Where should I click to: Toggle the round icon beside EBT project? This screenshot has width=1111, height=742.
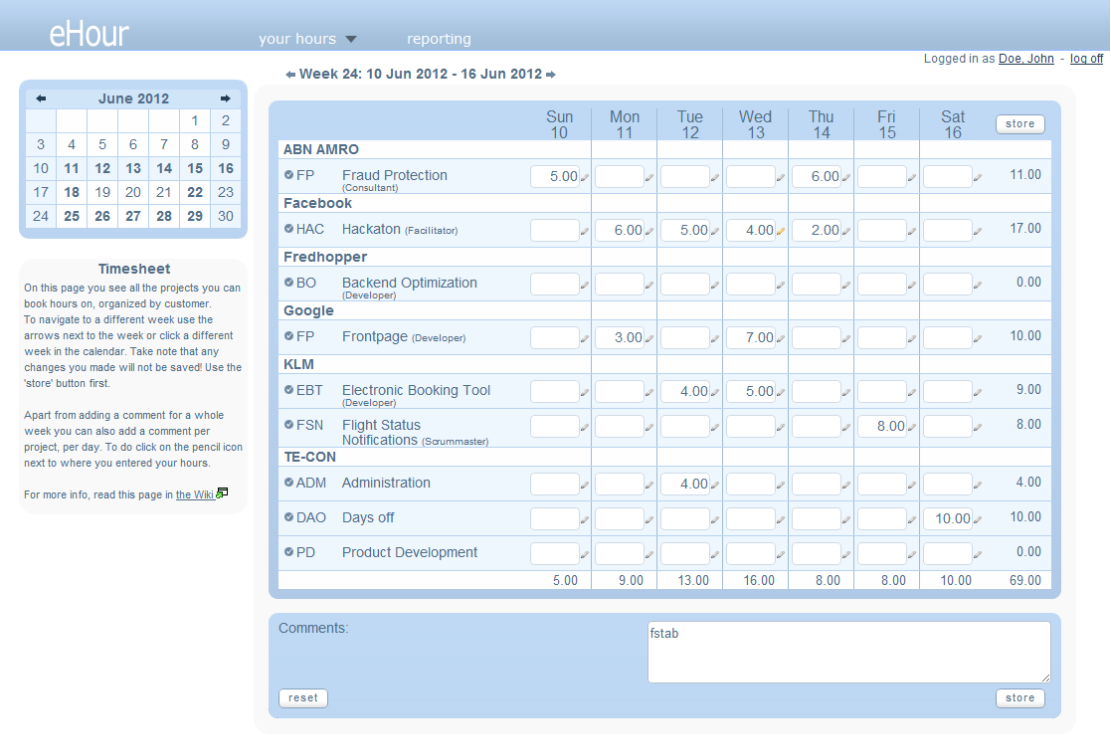[x=289, y=390]
